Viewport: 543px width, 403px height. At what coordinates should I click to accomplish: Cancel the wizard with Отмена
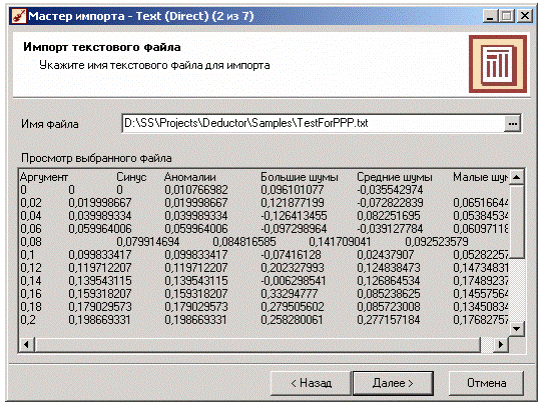tap(486, 383)
